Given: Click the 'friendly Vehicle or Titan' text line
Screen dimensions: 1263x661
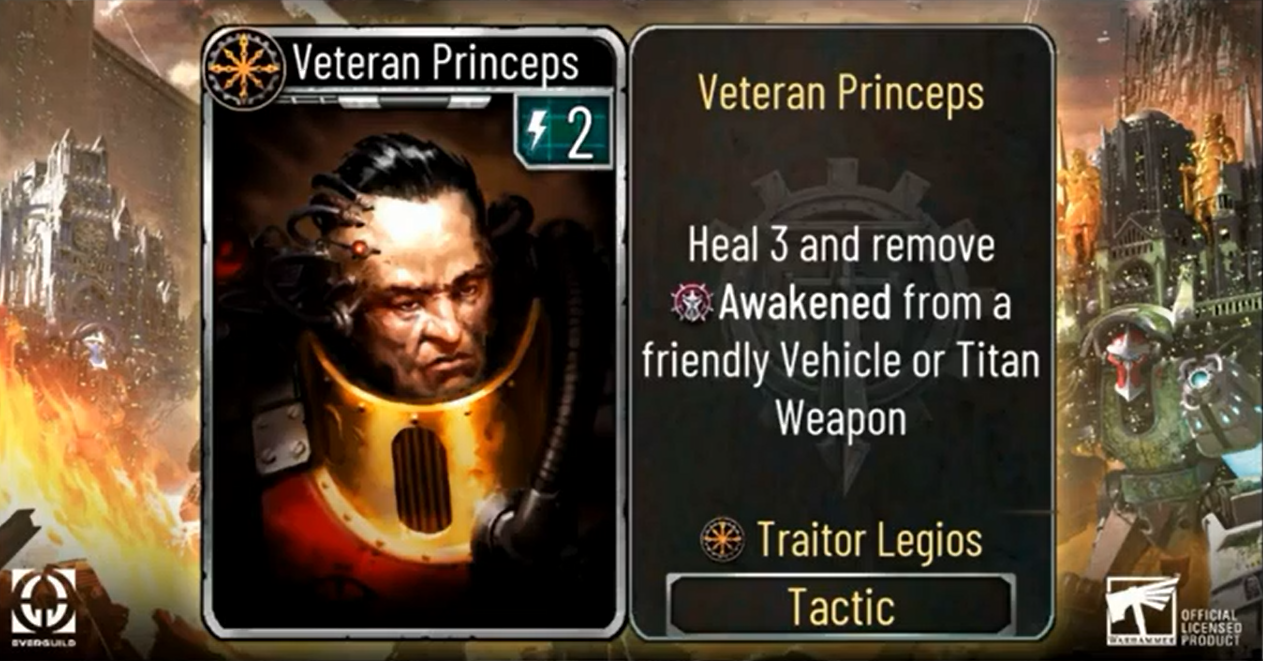Looking at the screenshot, I should [x=841, y=360].
